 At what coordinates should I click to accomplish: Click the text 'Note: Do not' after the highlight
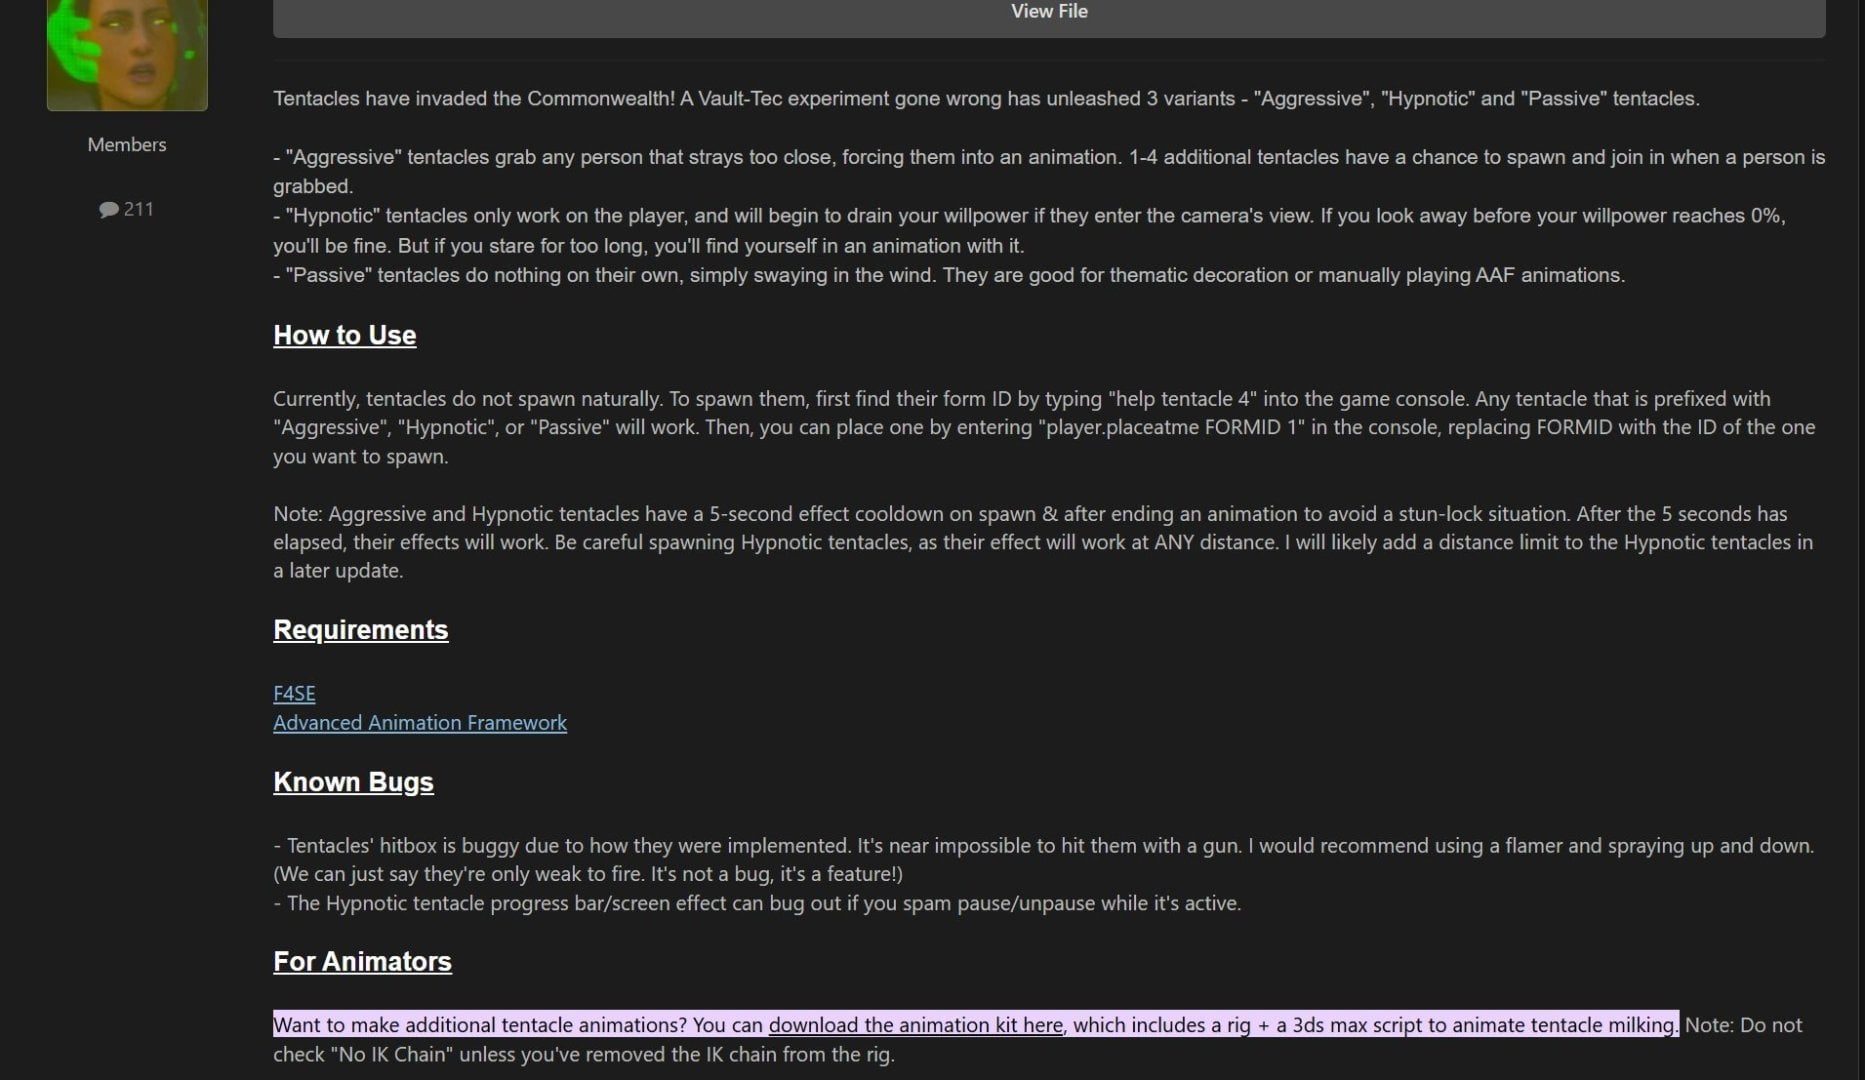[1743, 1025]
